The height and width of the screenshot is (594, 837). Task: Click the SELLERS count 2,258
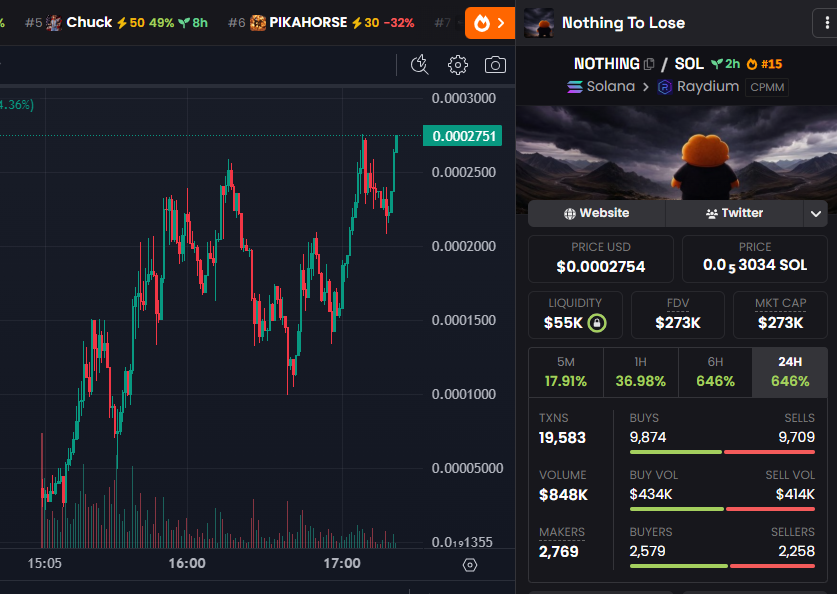pos(796,551)
